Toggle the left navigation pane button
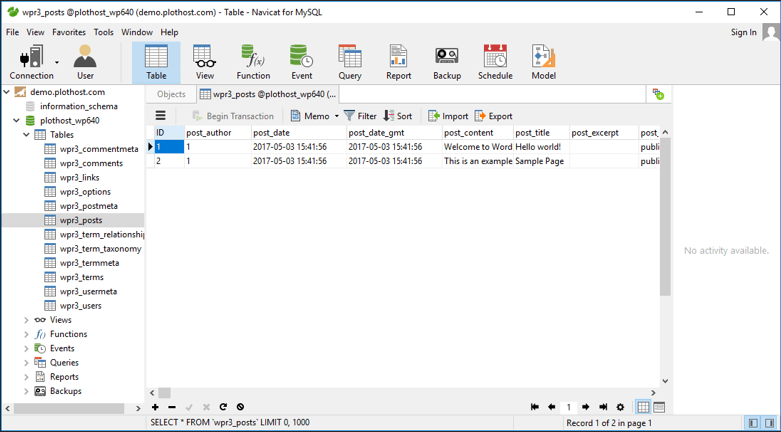Viewport: 781px width, 432px height. pos(754,423)
